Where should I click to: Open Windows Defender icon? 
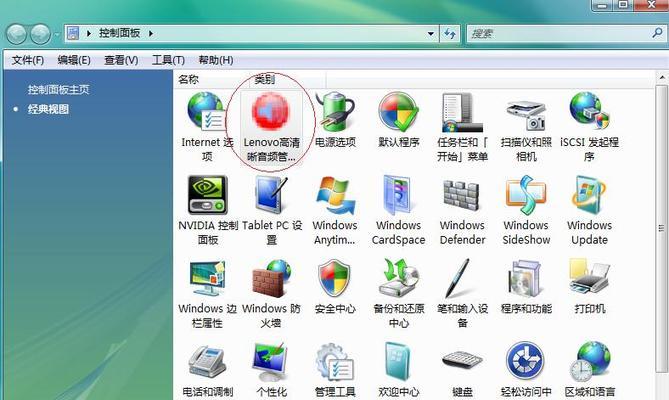[462, 195]
